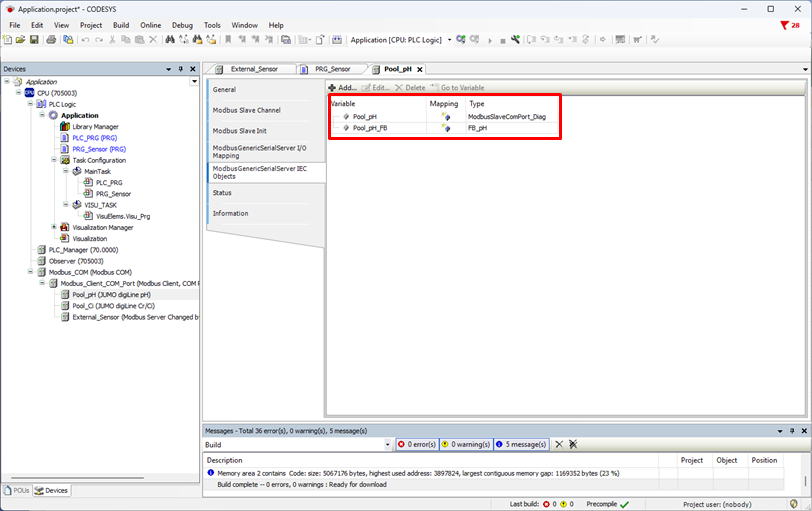The image size is (812, 511).
Task: Click the Cut scissors icon
Action: point(112,40)
